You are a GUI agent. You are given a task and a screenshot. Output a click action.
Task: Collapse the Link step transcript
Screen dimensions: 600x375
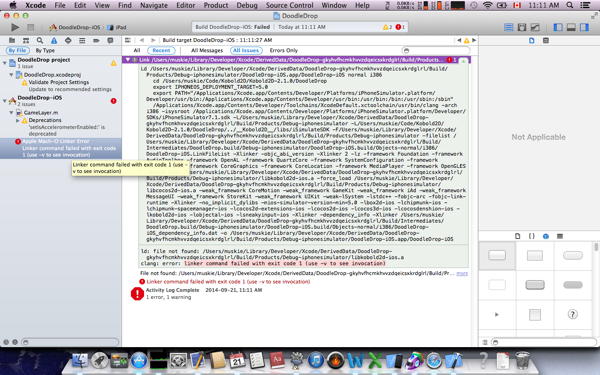click(x=128, y=60)
